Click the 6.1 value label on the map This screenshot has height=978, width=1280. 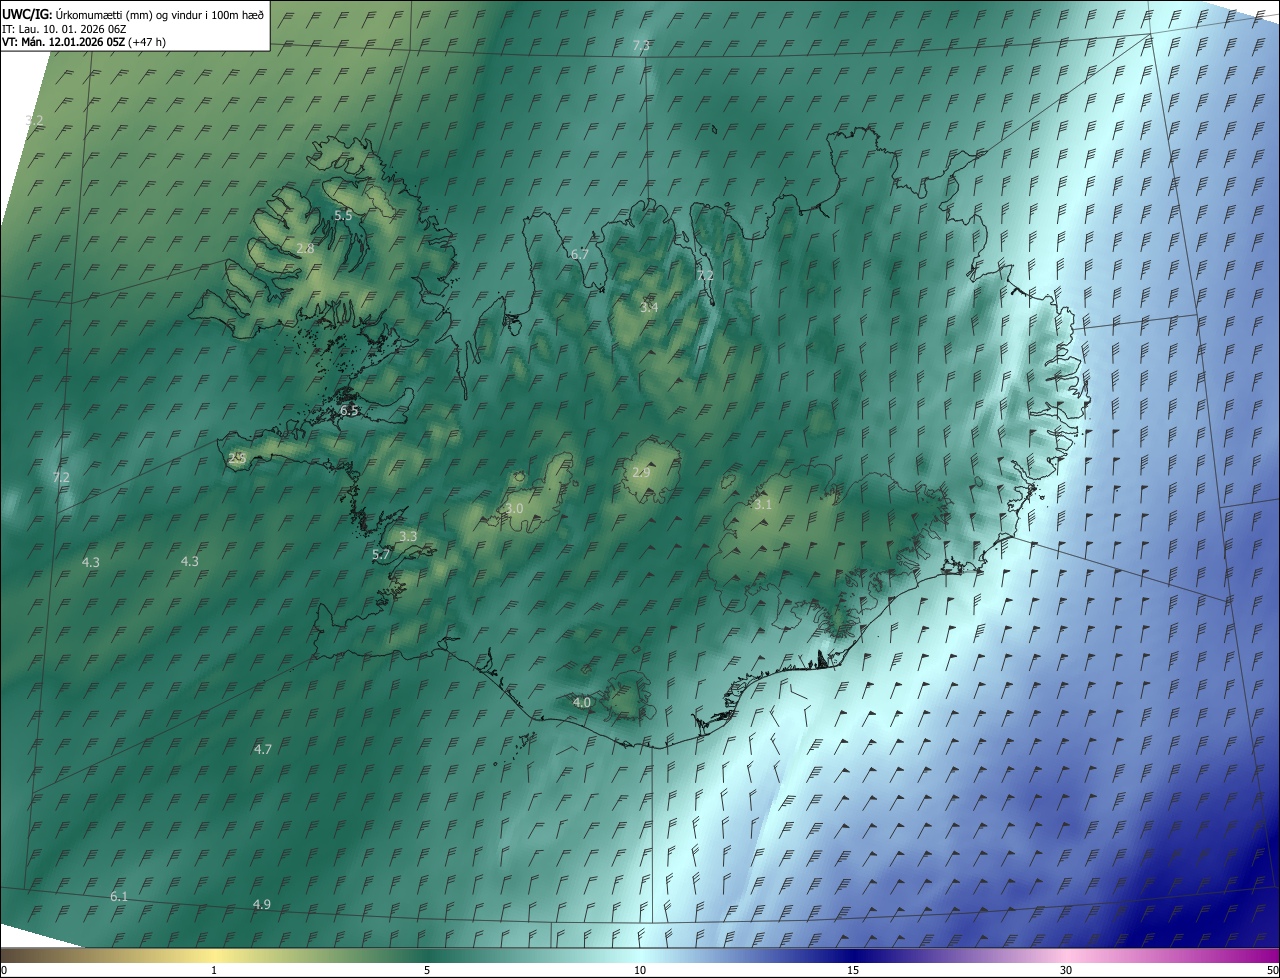coord(119,896)
